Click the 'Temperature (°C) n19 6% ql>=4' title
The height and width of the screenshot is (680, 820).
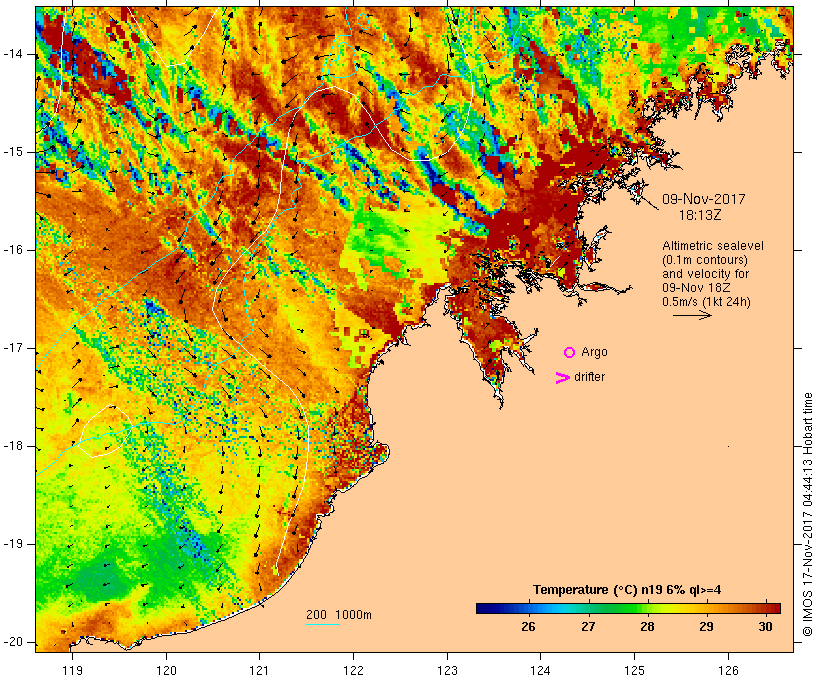627,590
